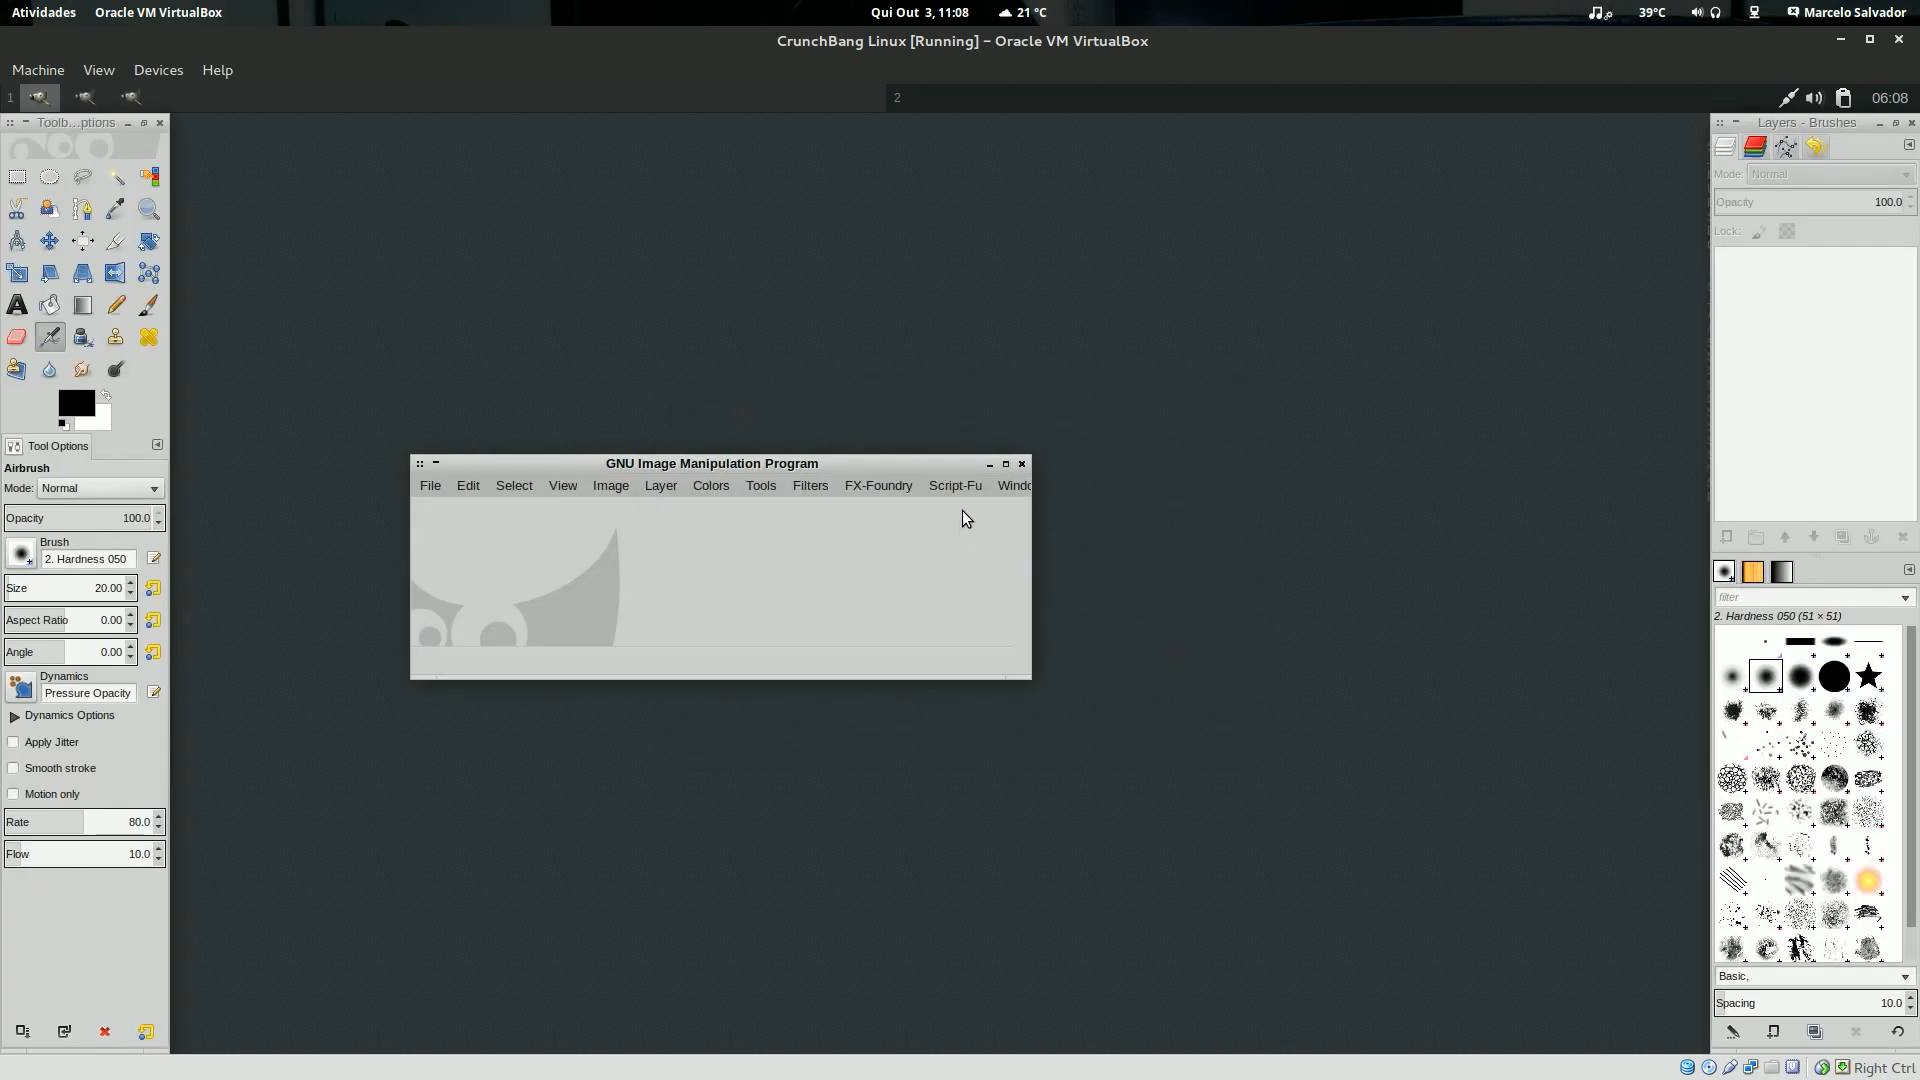
Task: Click the Delete Tool Preset red X
Action: (x=105, y=1031)
